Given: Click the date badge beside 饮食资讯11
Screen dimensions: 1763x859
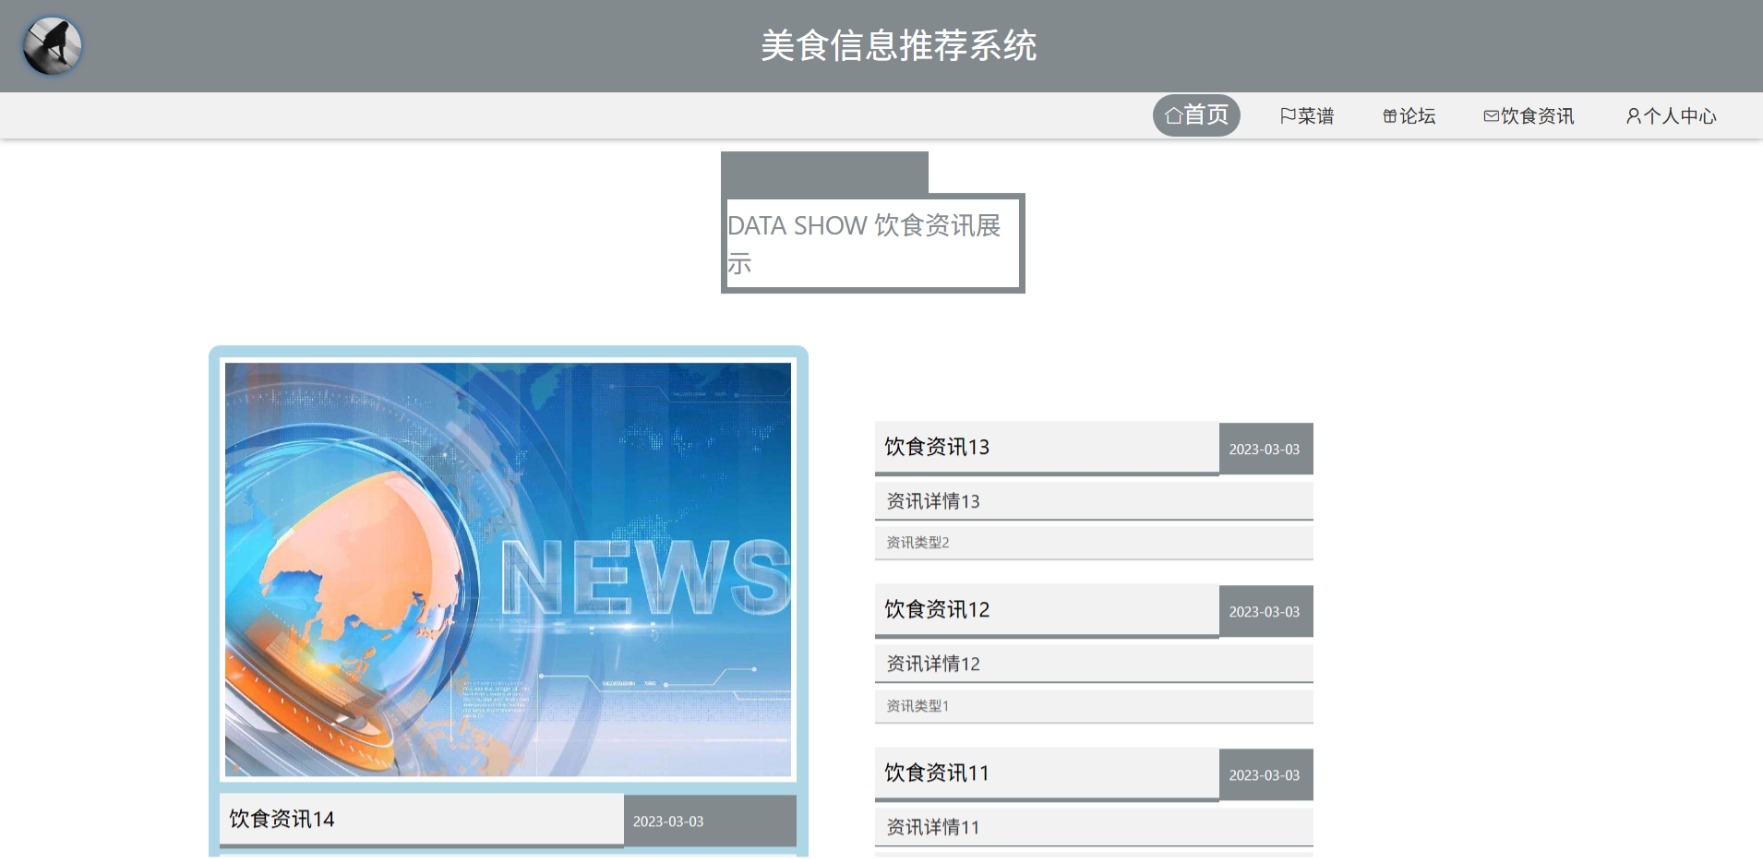Looking at the screenshot, I should 1265,775.
